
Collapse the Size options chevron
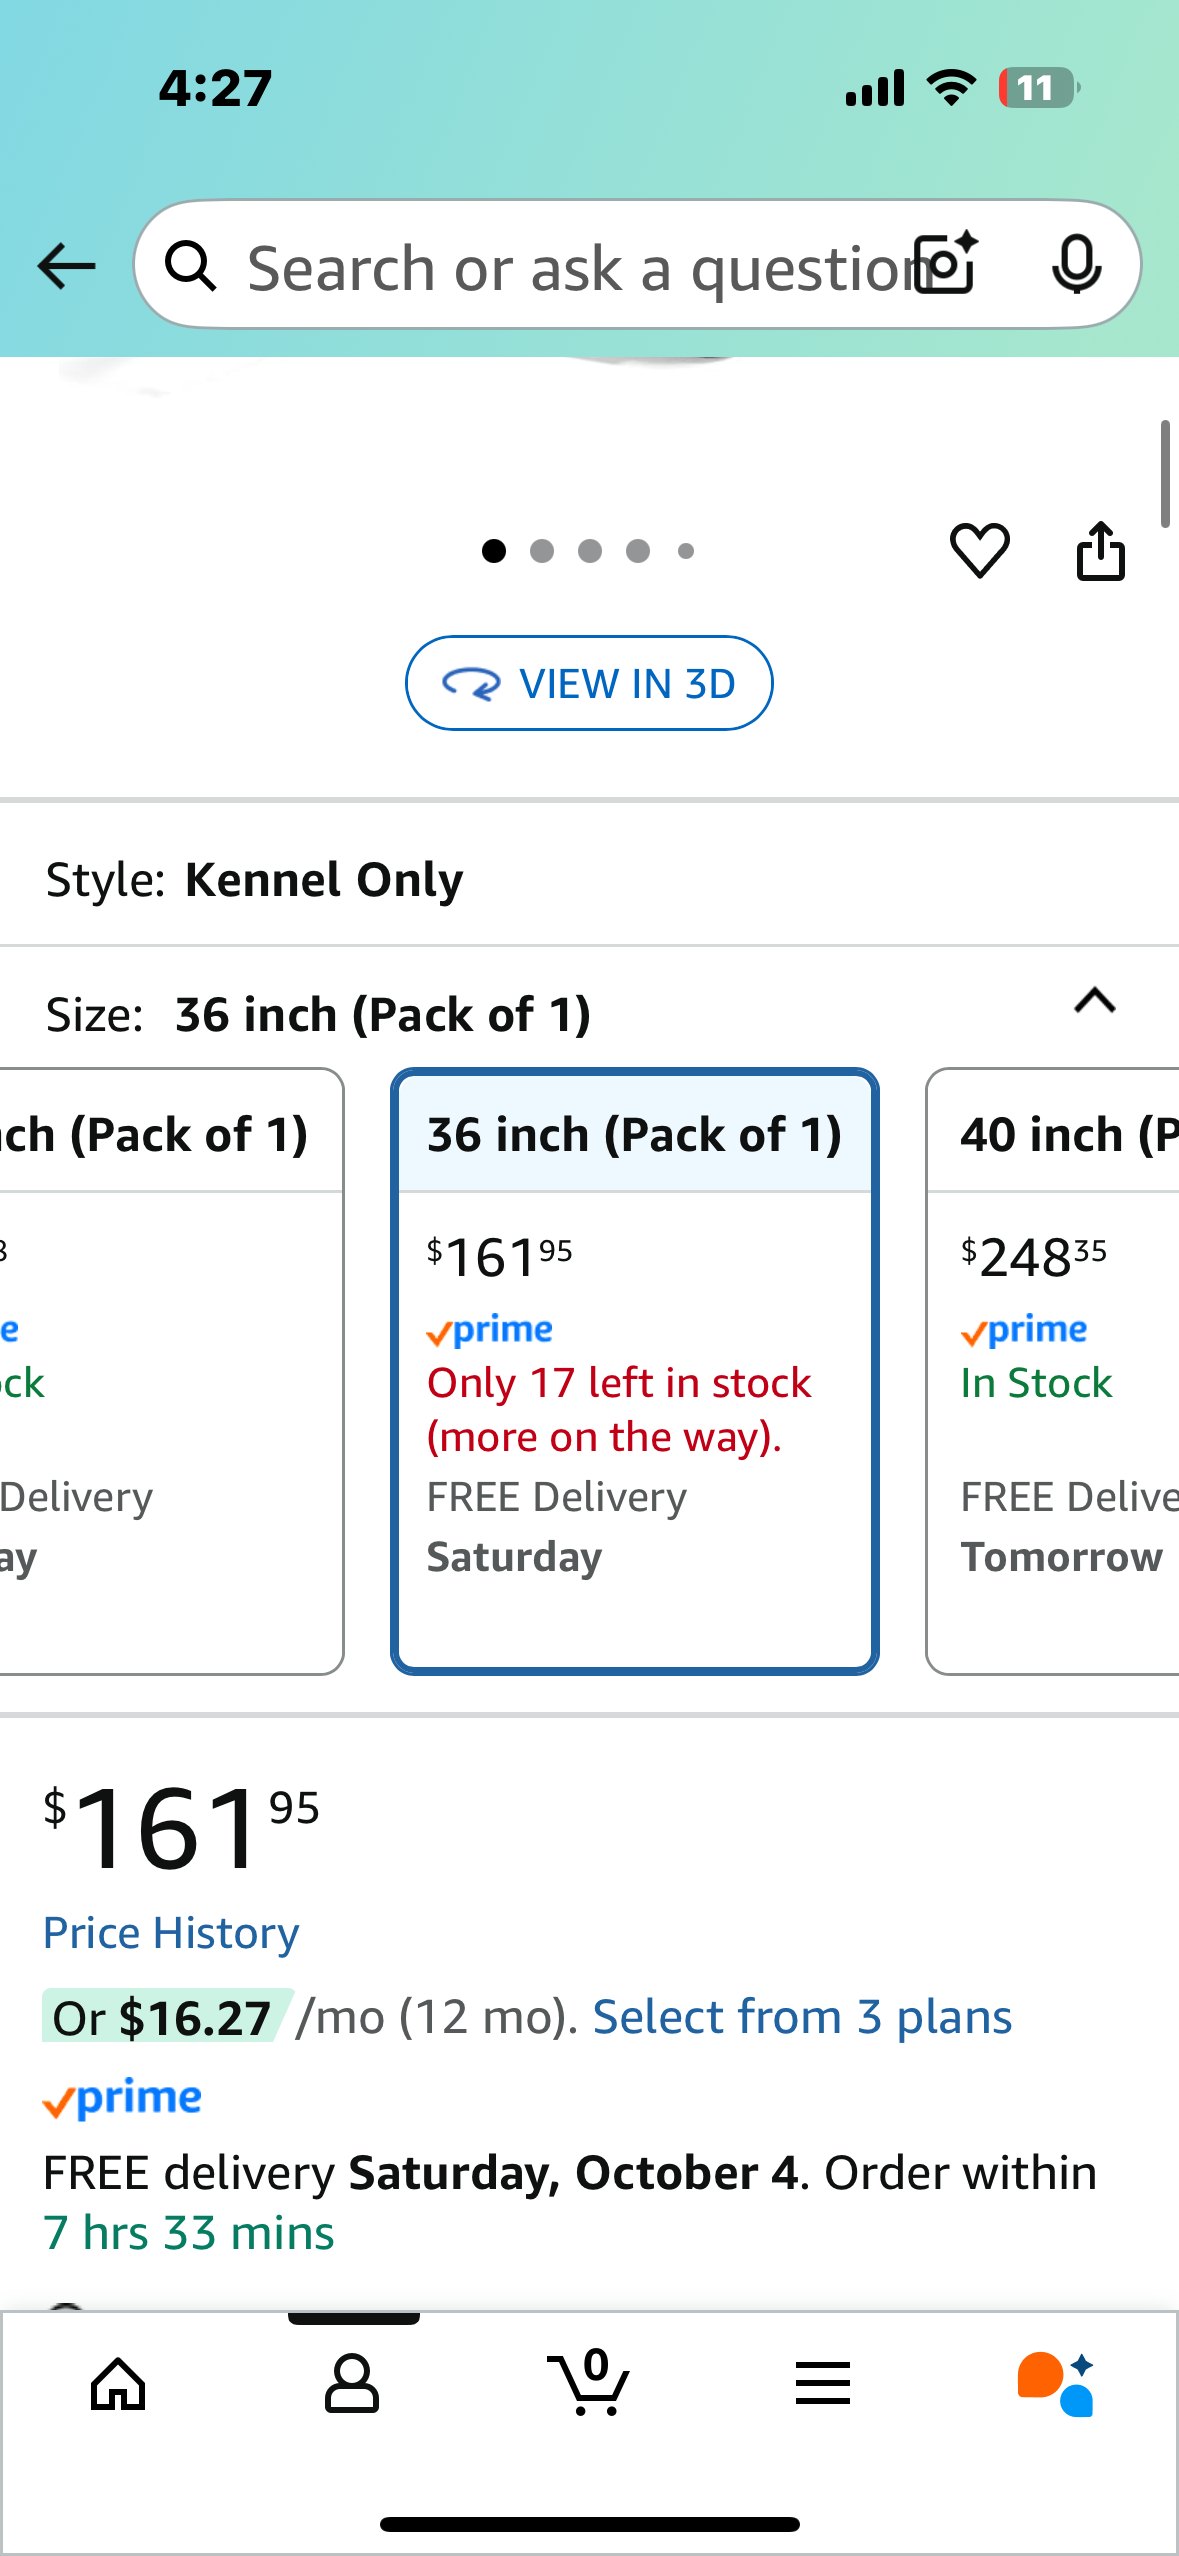tap(1094, 1001)
